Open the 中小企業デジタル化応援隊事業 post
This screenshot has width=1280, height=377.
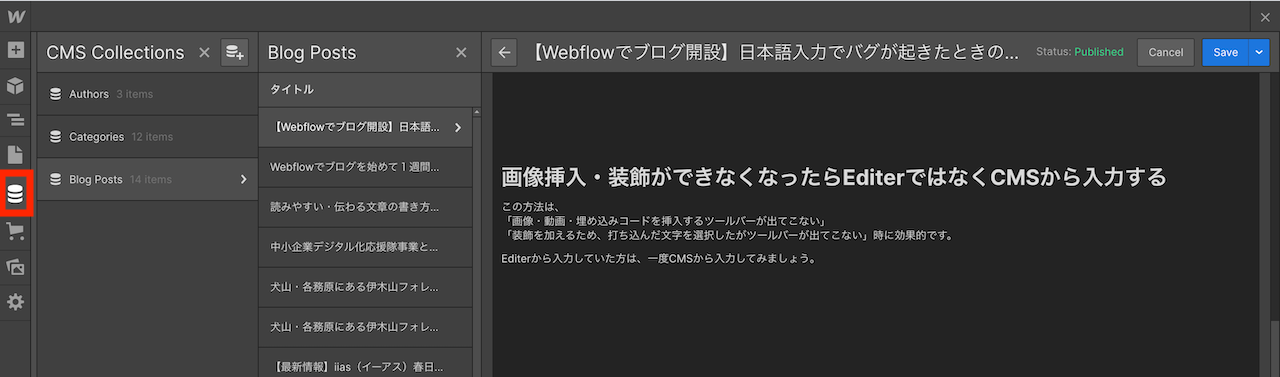coord(365,246)
